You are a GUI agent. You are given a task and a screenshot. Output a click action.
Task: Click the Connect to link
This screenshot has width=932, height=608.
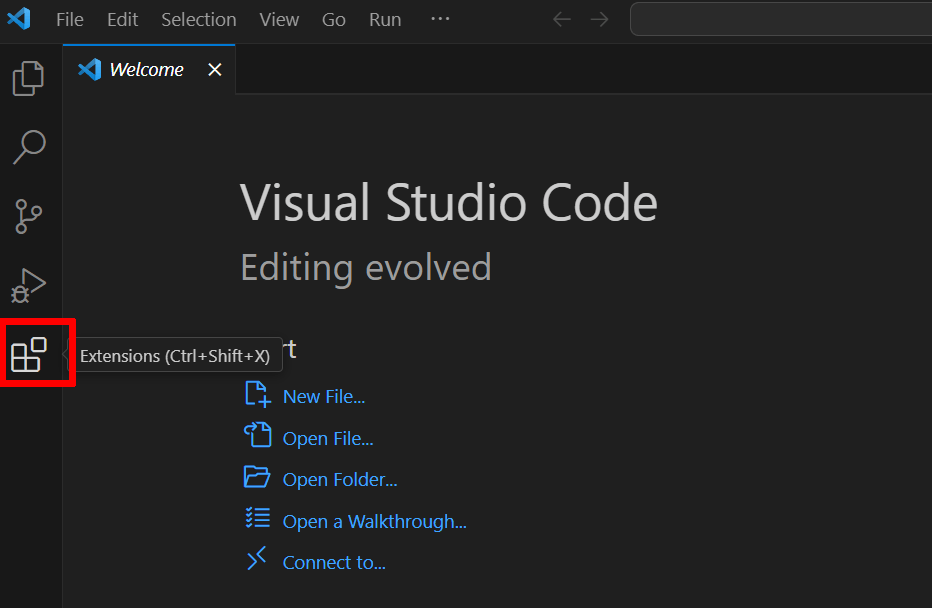333,562
